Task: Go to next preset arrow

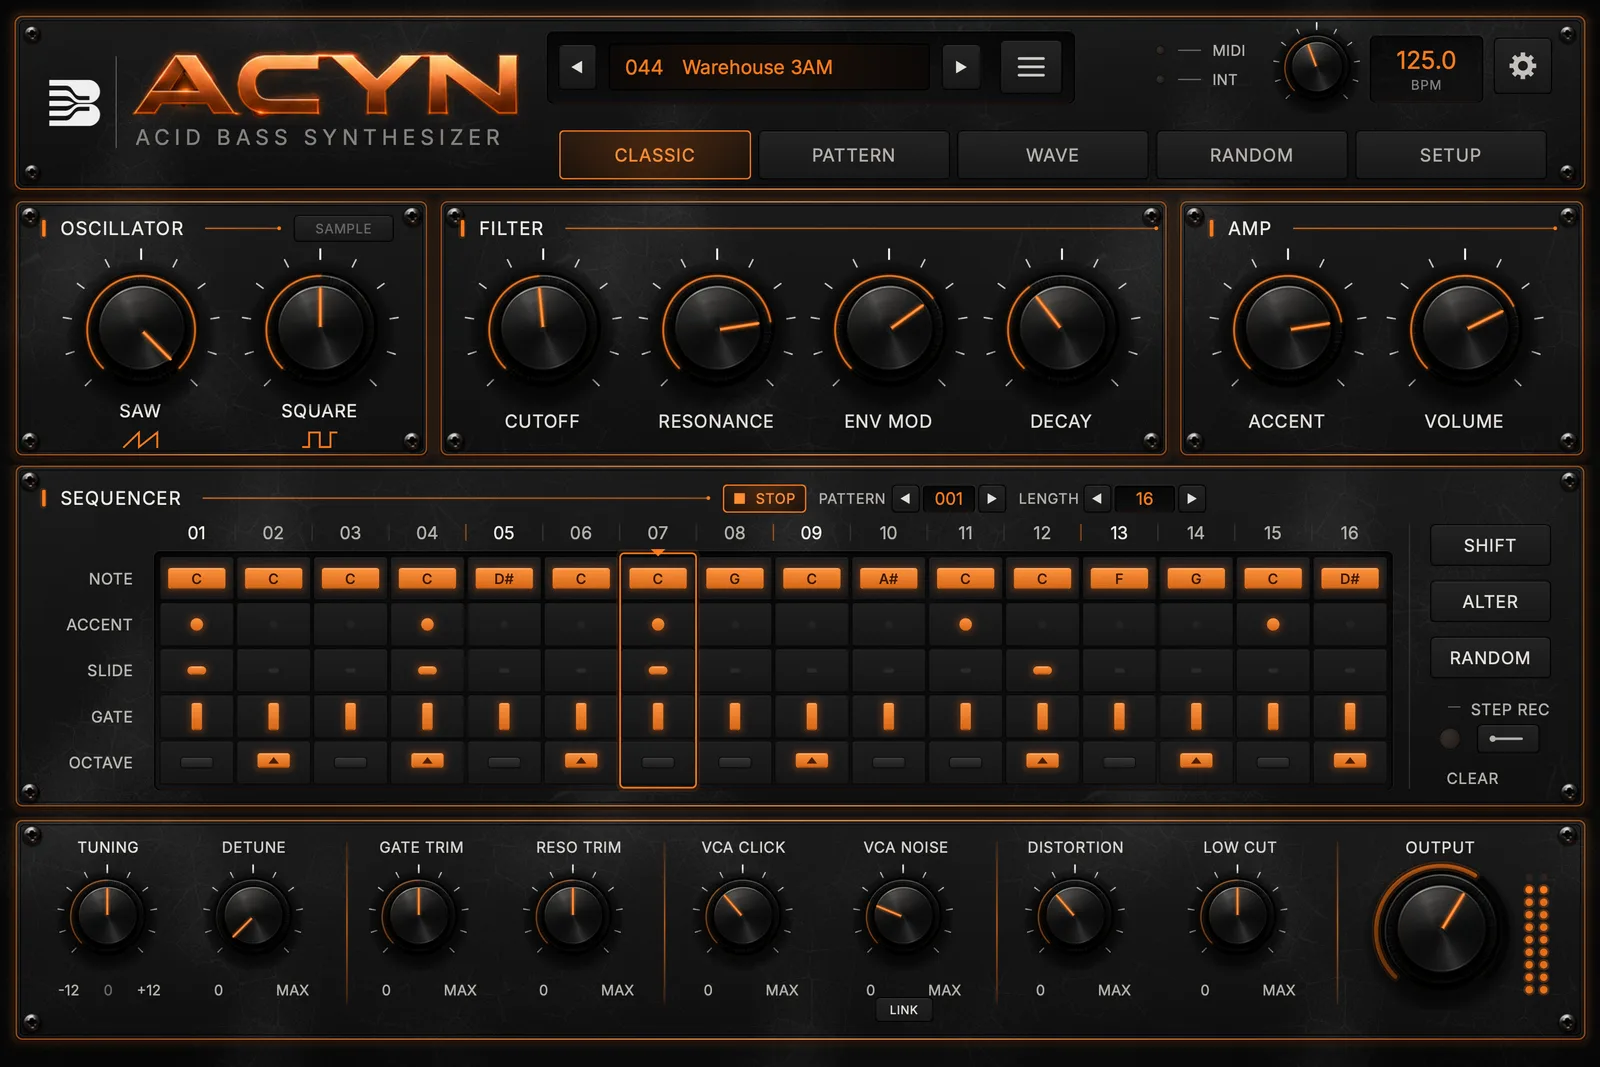Action: 961,67
